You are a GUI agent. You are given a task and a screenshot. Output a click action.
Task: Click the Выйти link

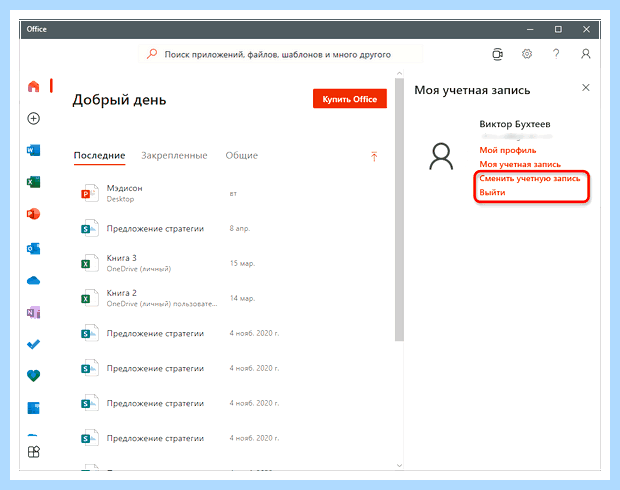(x=492, y=193)
